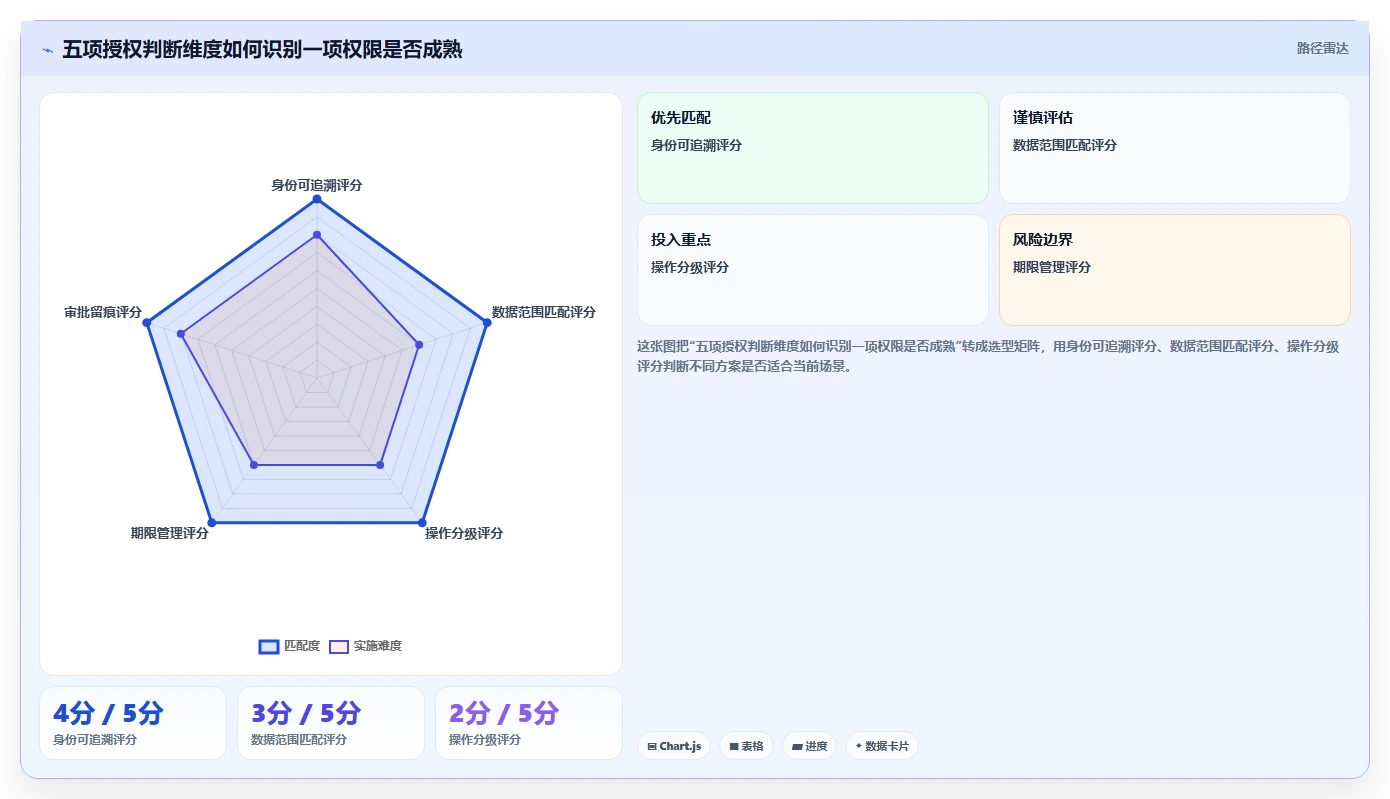Screen dimensions: 1390x799
Task: Open the 谨慎评估 card
Action: pos(1175,148)
